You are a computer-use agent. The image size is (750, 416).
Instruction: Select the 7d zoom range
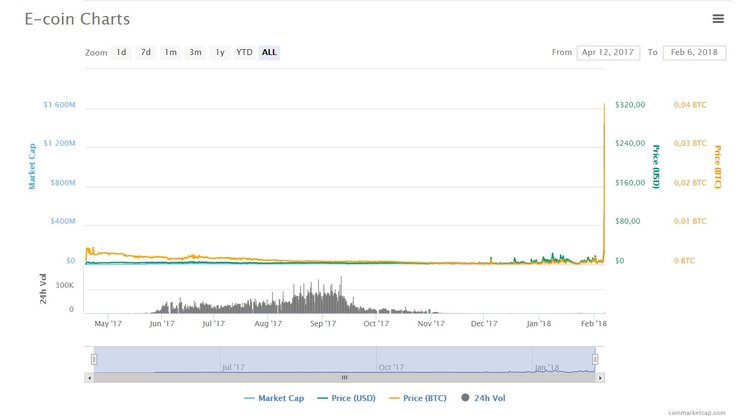[146, 52]
